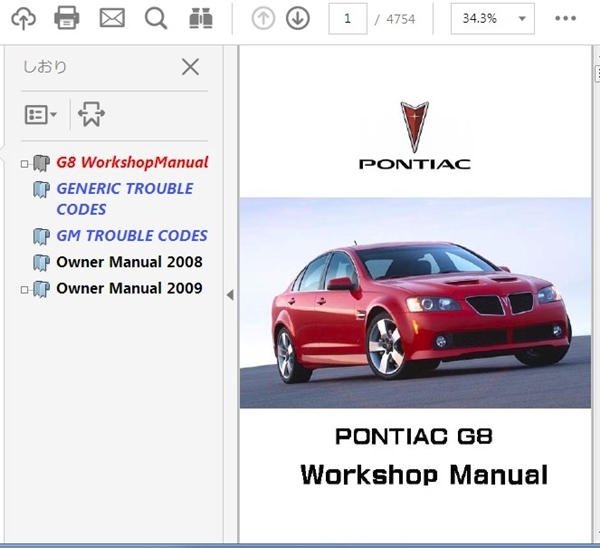Collapse the side panel with arrow
This screenshot has width=600, height=548.
(230, 295)
